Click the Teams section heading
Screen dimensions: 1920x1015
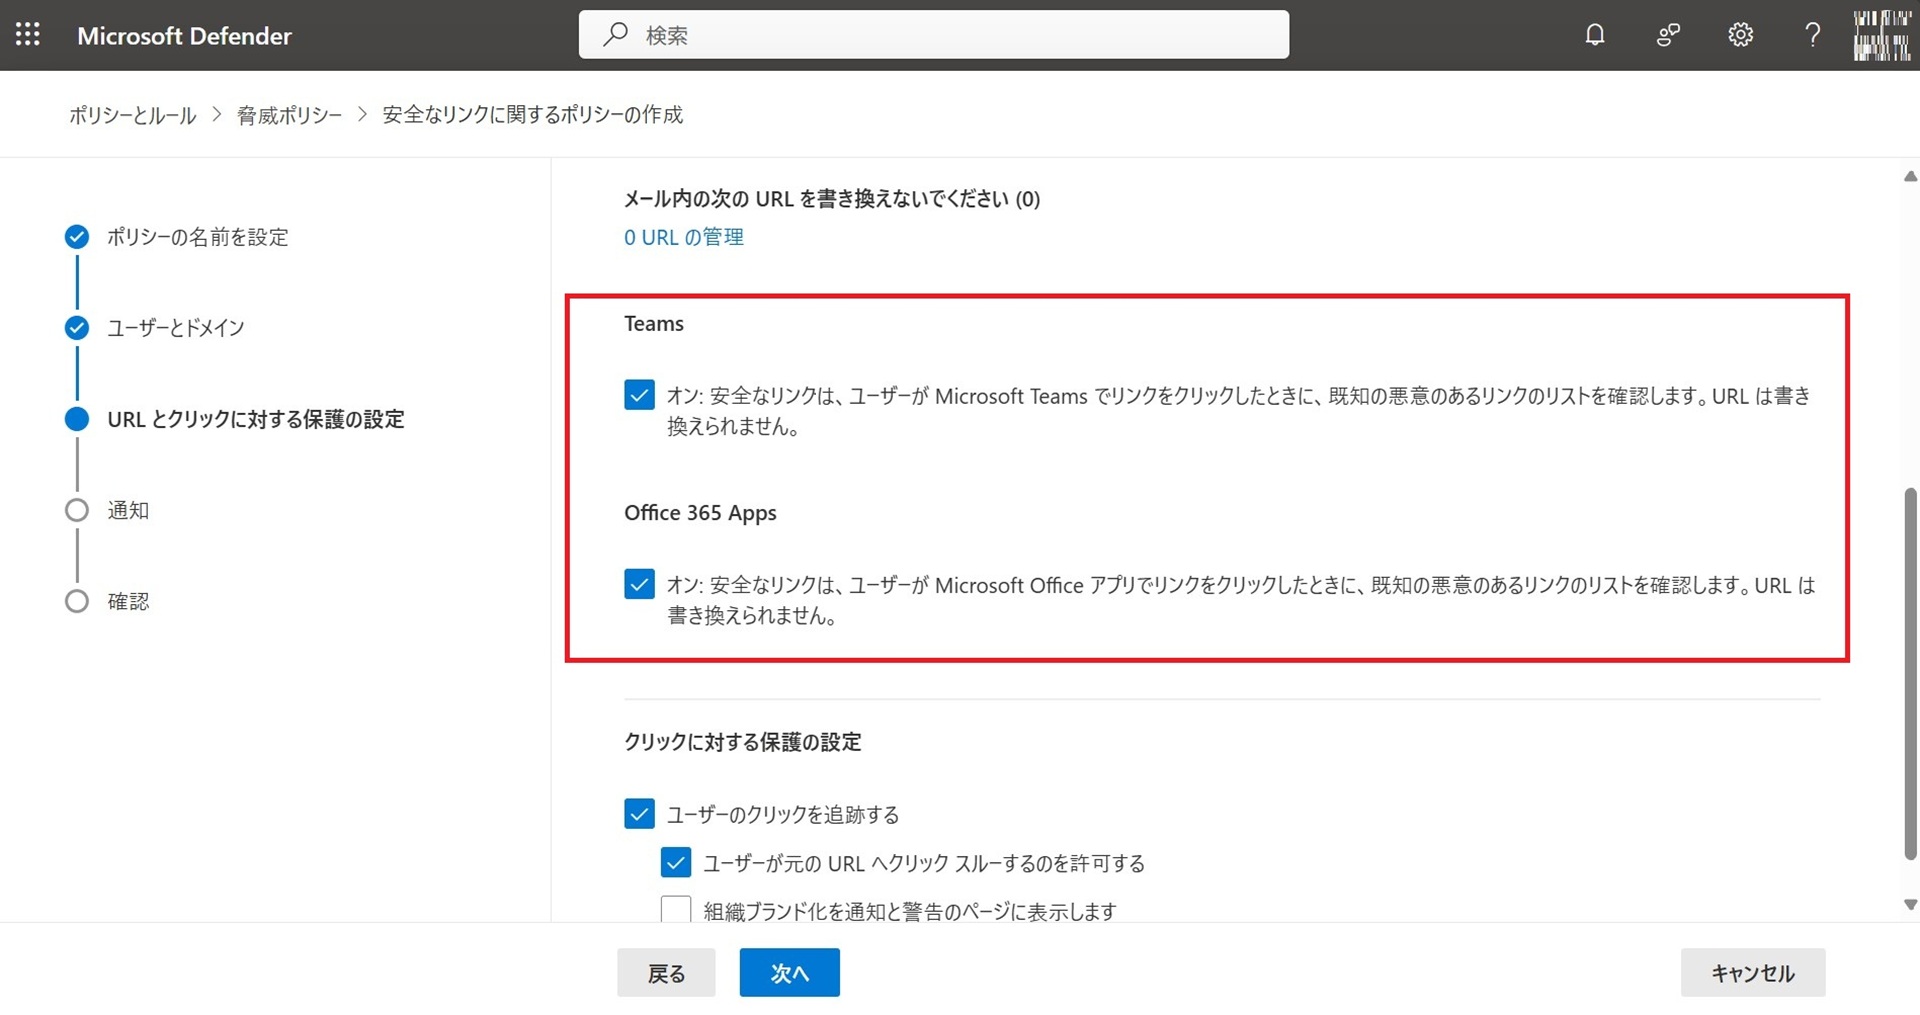(654, 324)
